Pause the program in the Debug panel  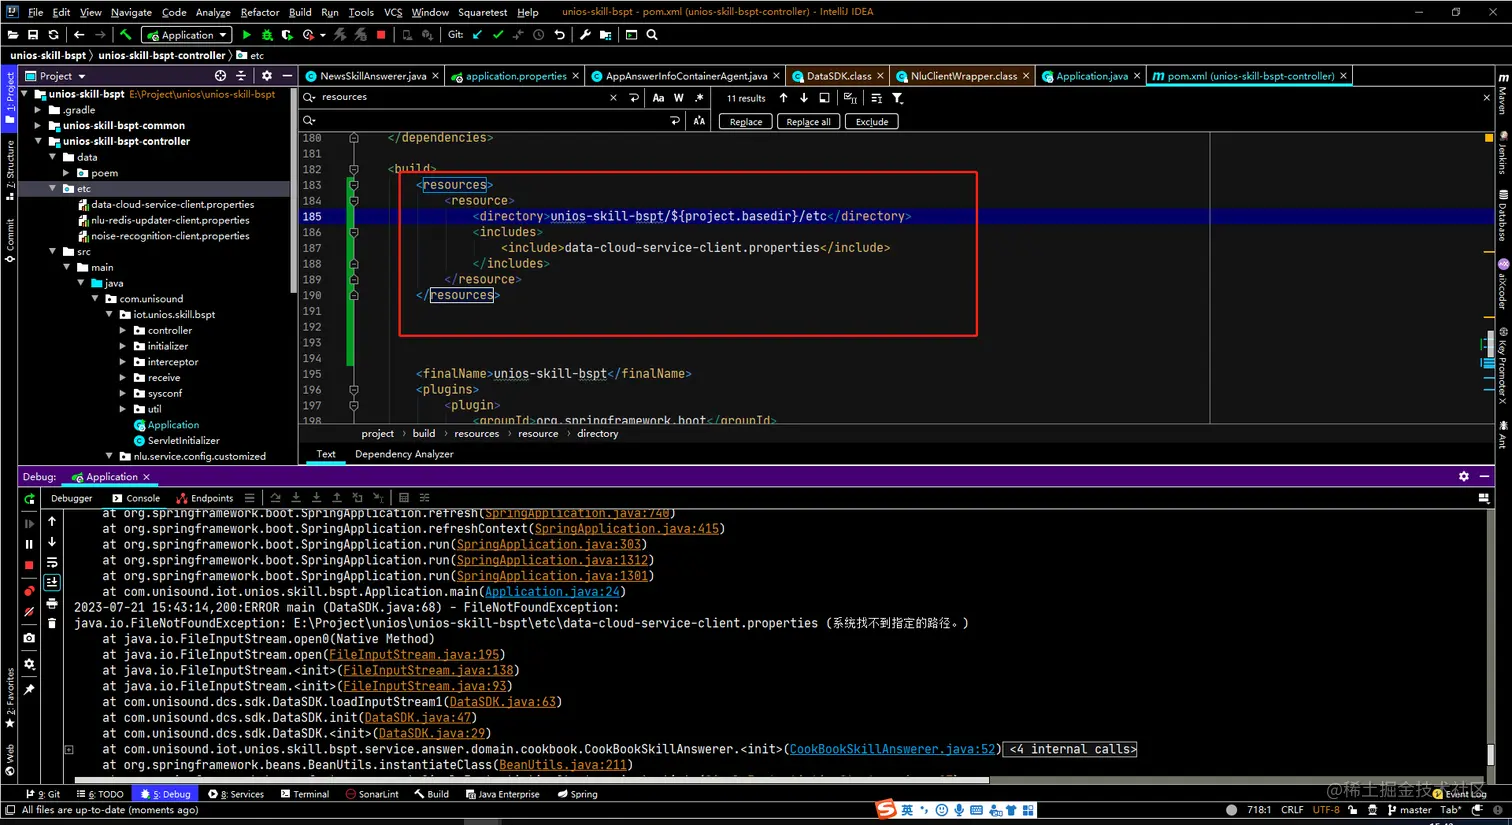pos(29,544)
